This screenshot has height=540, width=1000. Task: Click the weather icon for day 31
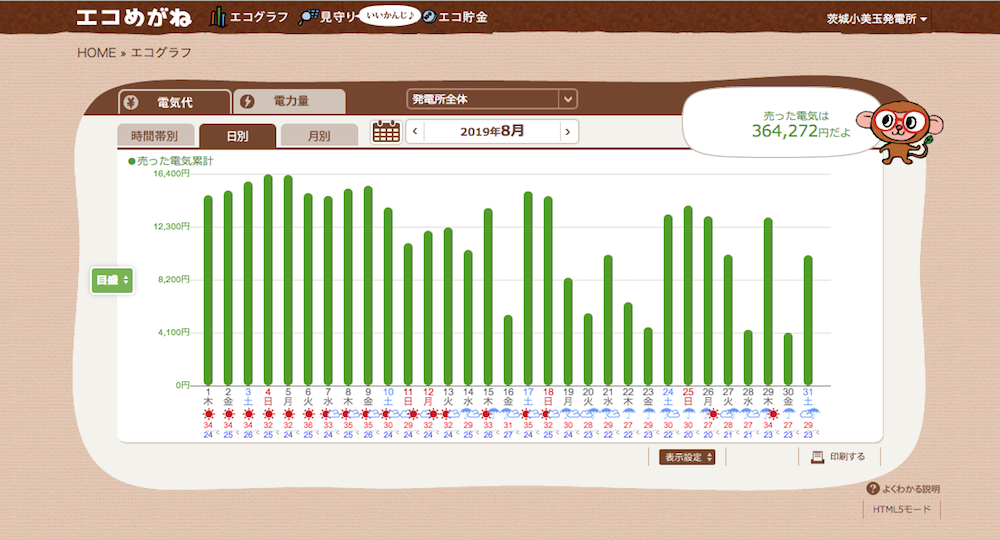[x=809, y=414]
